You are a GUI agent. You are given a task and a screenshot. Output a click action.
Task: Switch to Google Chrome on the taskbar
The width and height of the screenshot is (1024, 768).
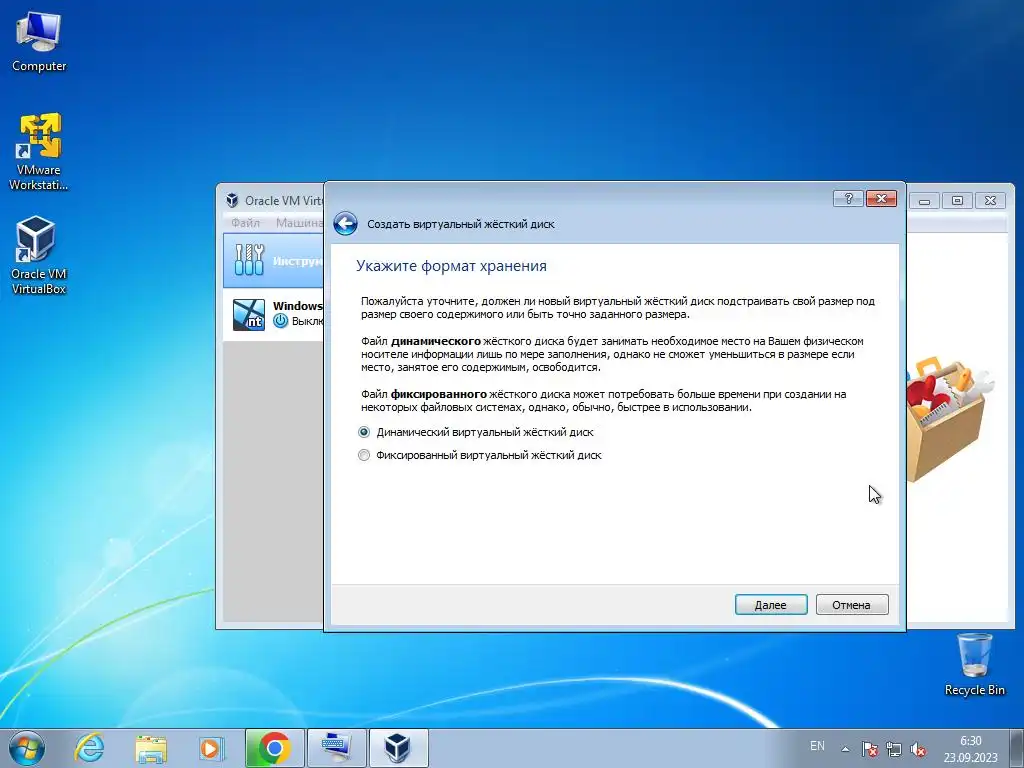pos(274,748)
